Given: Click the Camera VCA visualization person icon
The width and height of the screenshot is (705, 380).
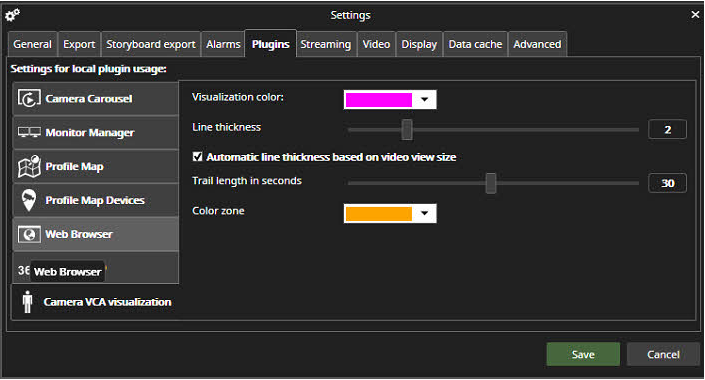Looking at the screenshot, I should click(x=27, y=302).
